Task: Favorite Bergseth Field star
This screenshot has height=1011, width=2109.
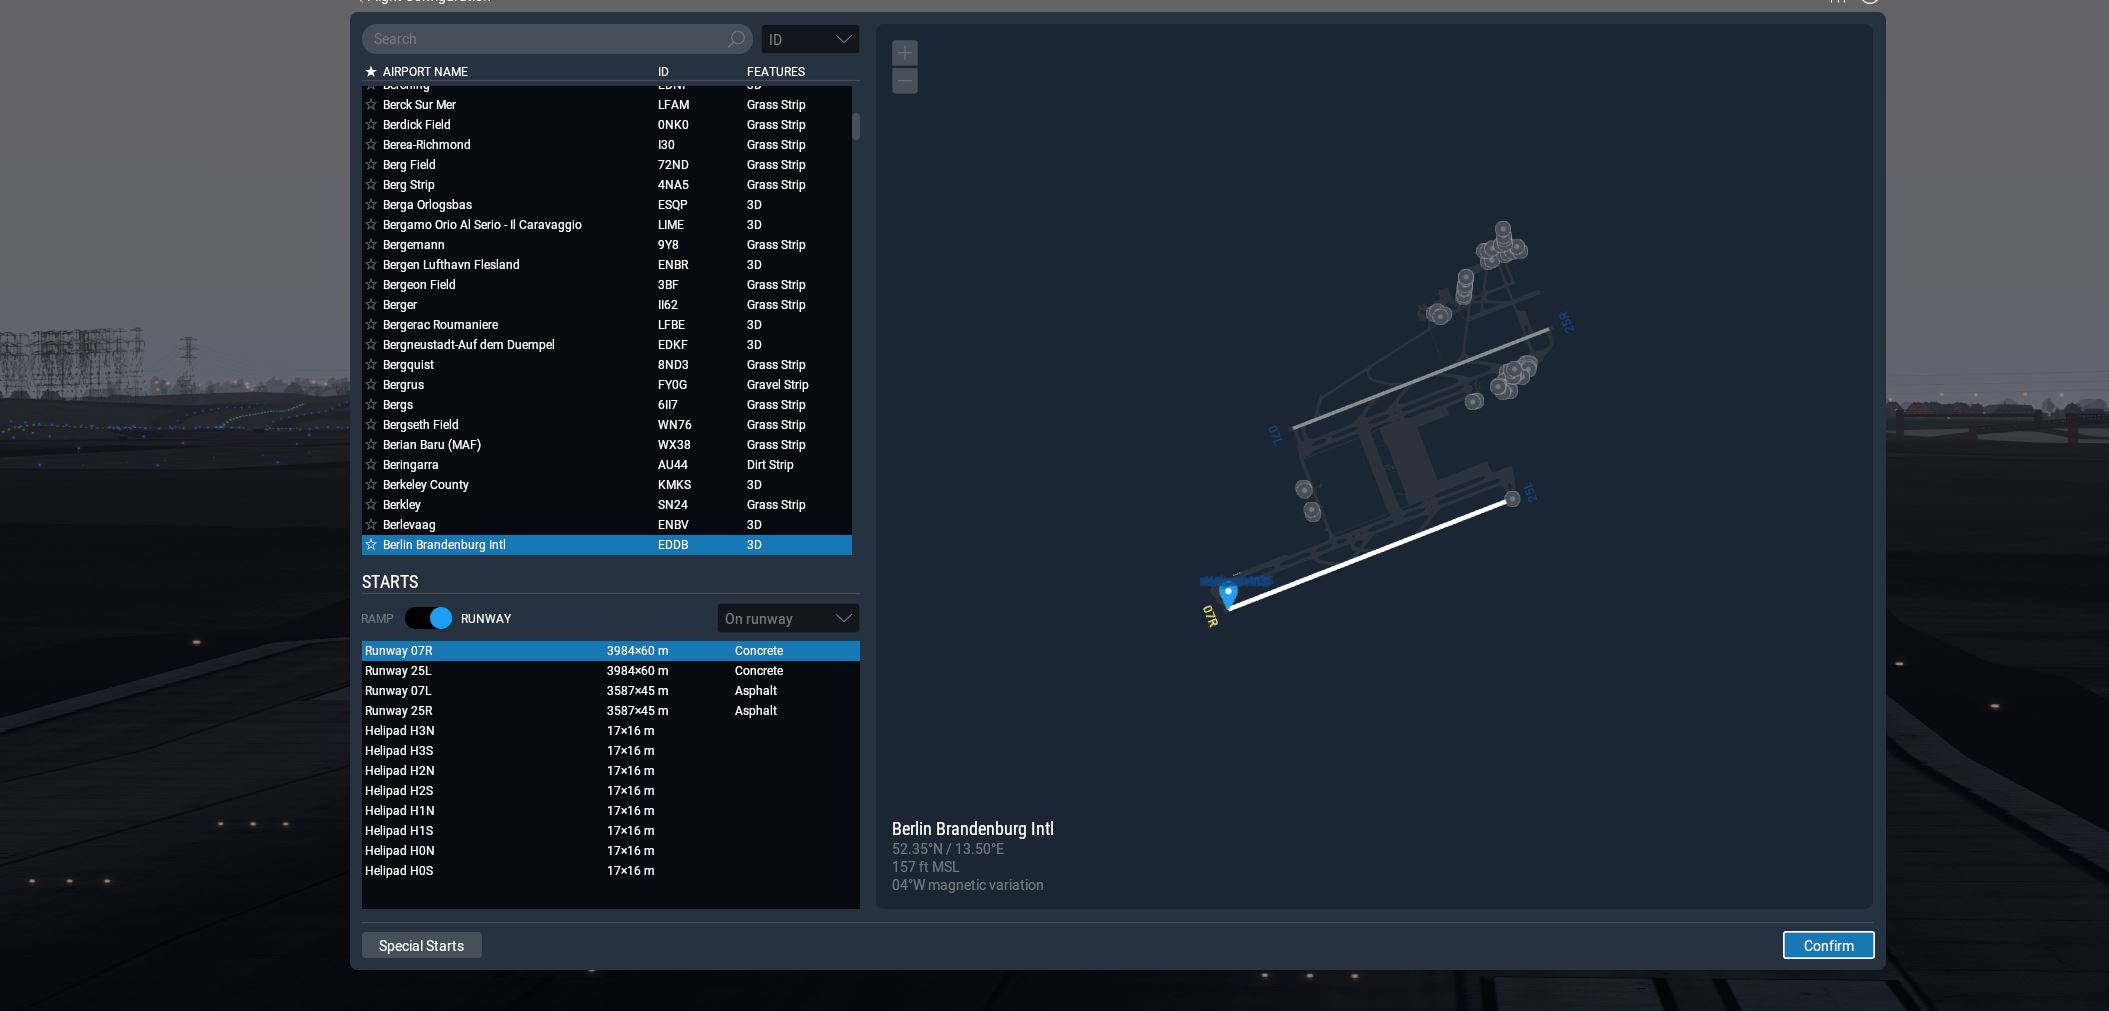Action: coord(371,424)
